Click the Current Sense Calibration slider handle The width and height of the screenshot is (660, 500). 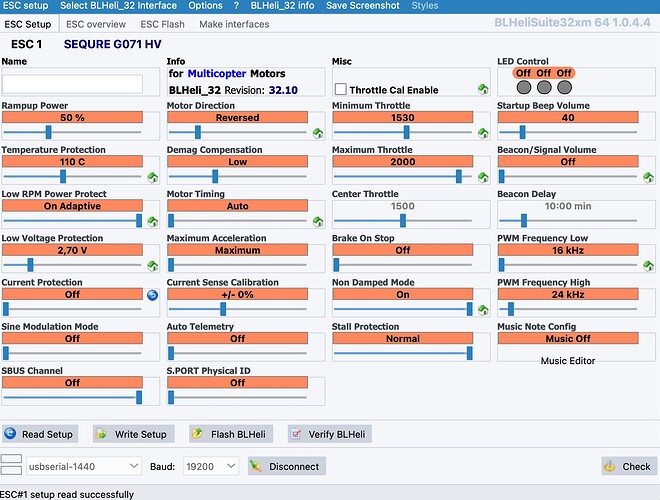[x=223, y=309]
